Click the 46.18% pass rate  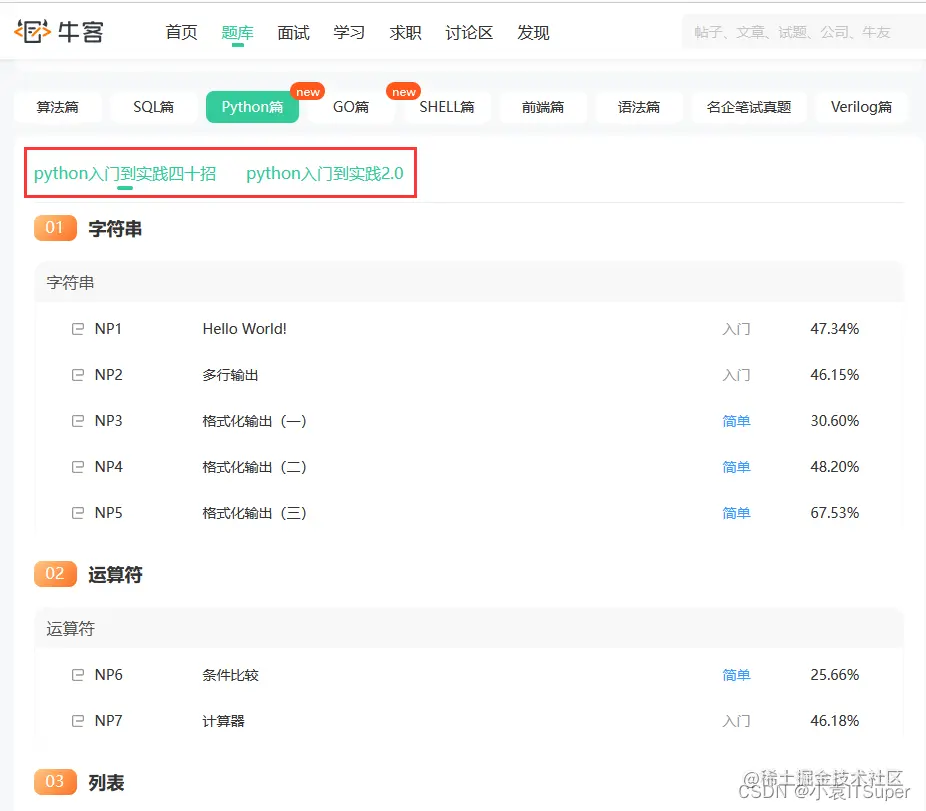click(x=834, y=721)
